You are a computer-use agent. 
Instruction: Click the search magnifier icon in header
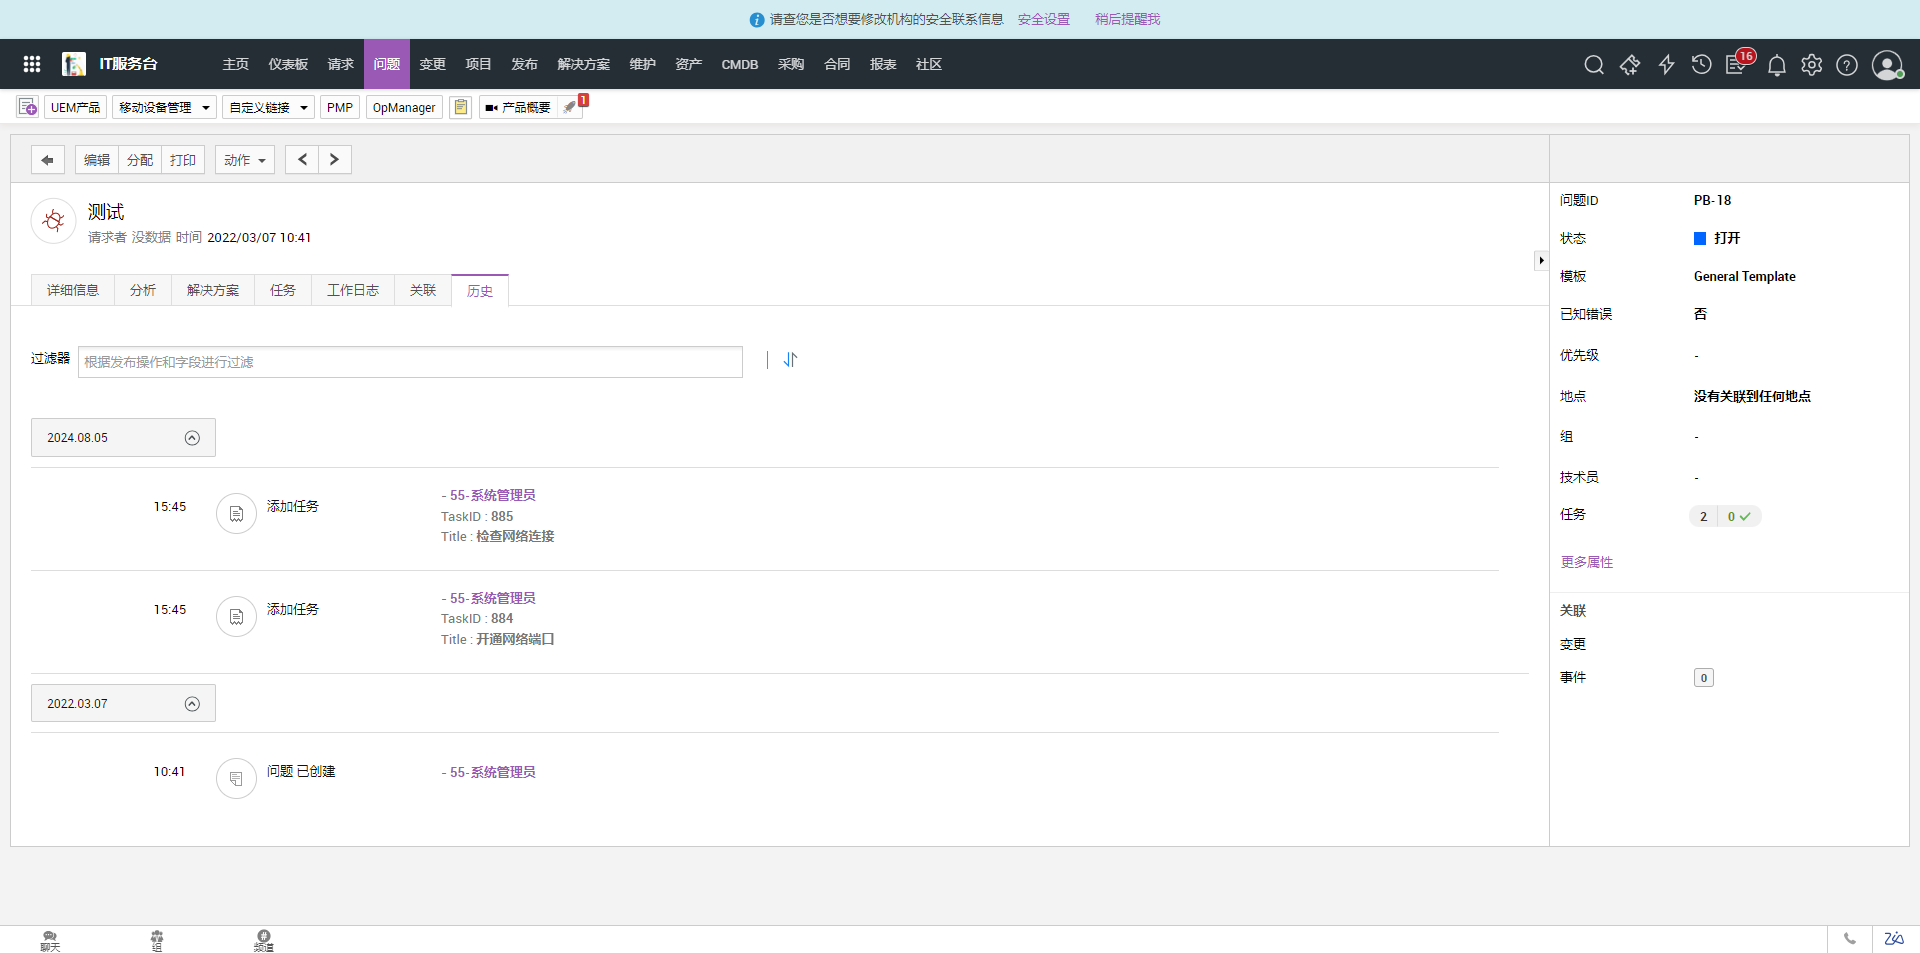(1594, 65)
